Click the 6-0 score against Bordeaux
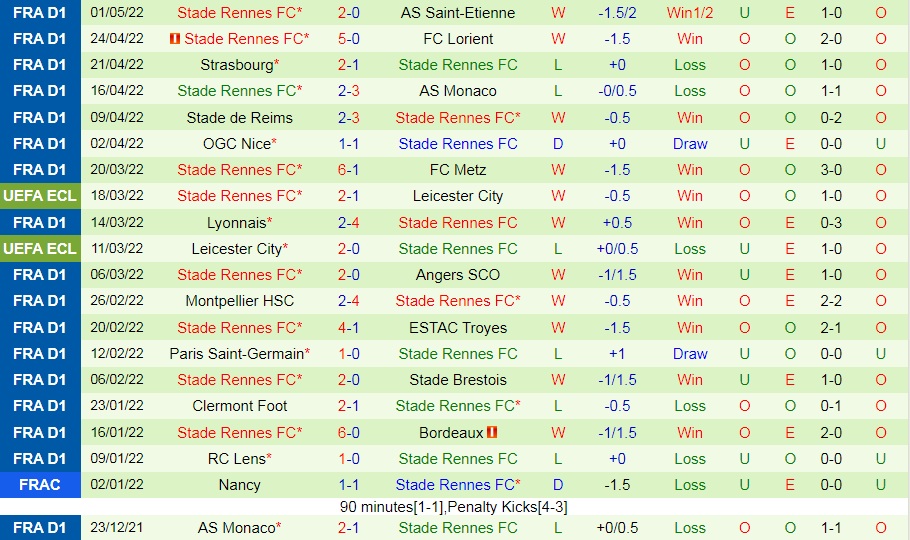Screen dimensions: 910x540 [348, 433]
